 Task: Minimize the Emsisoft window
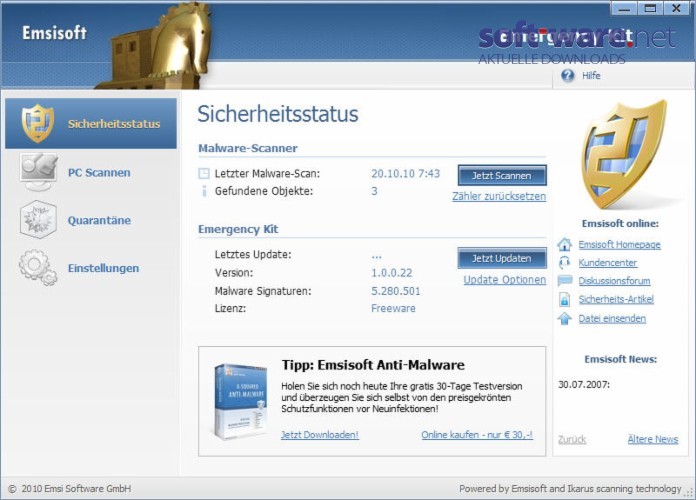pyautogui.click(x=624, y=8)
